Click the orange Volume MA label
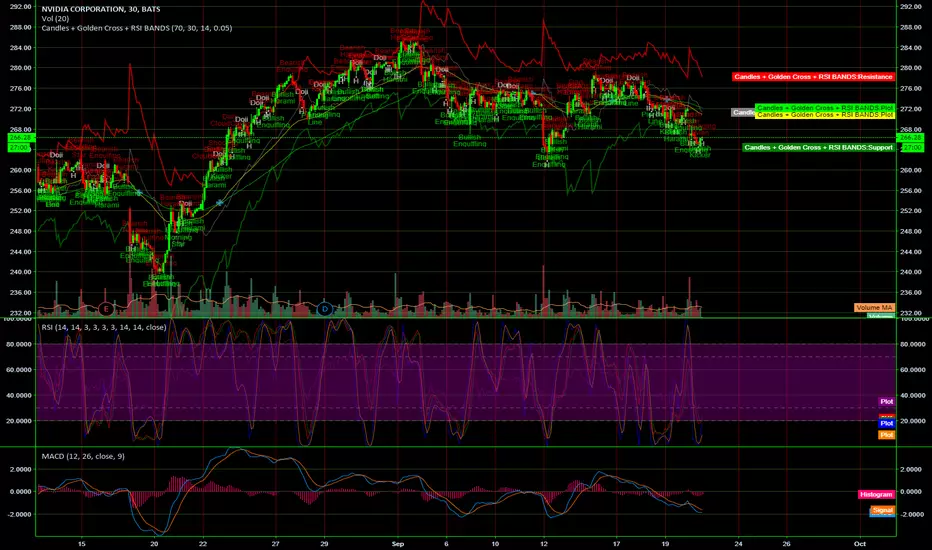 click(874, 307)
